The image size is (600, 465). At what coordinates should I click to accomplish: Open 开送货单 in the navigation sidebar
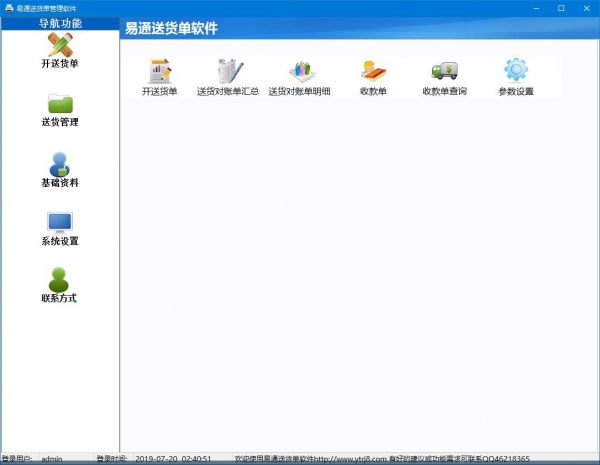click(60, 51)
